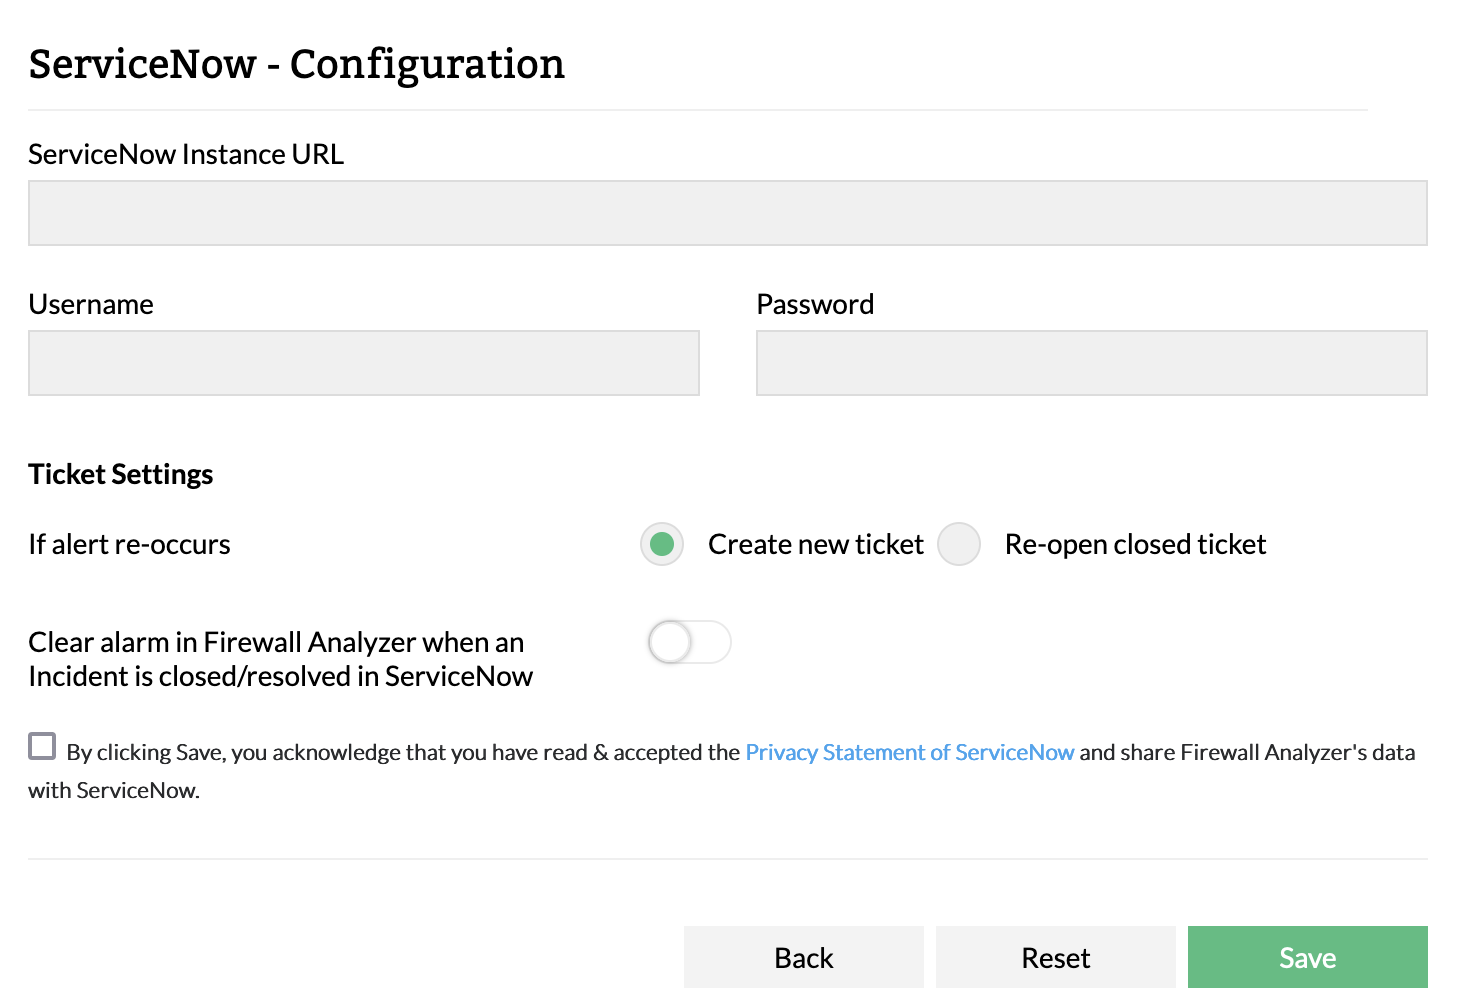
Task: Open the Privacy Statement of ServiceNow link
Action: (909, 751)
